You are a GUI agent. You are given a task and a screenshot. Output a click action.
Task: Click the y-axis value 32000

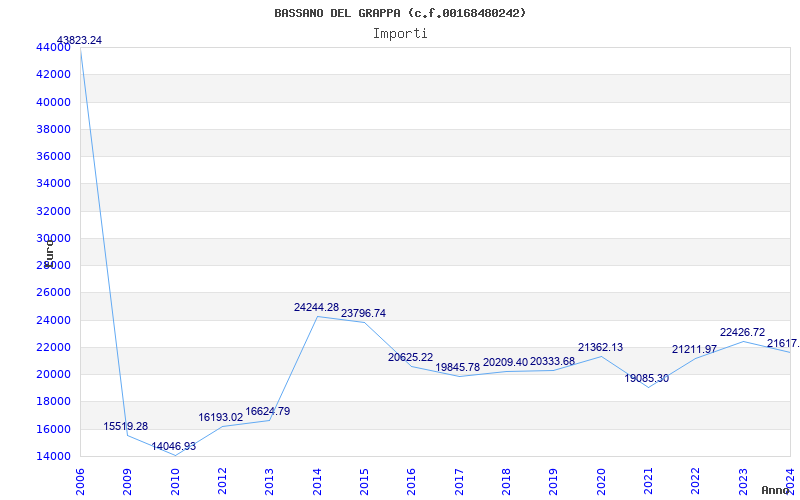(54, 211)
